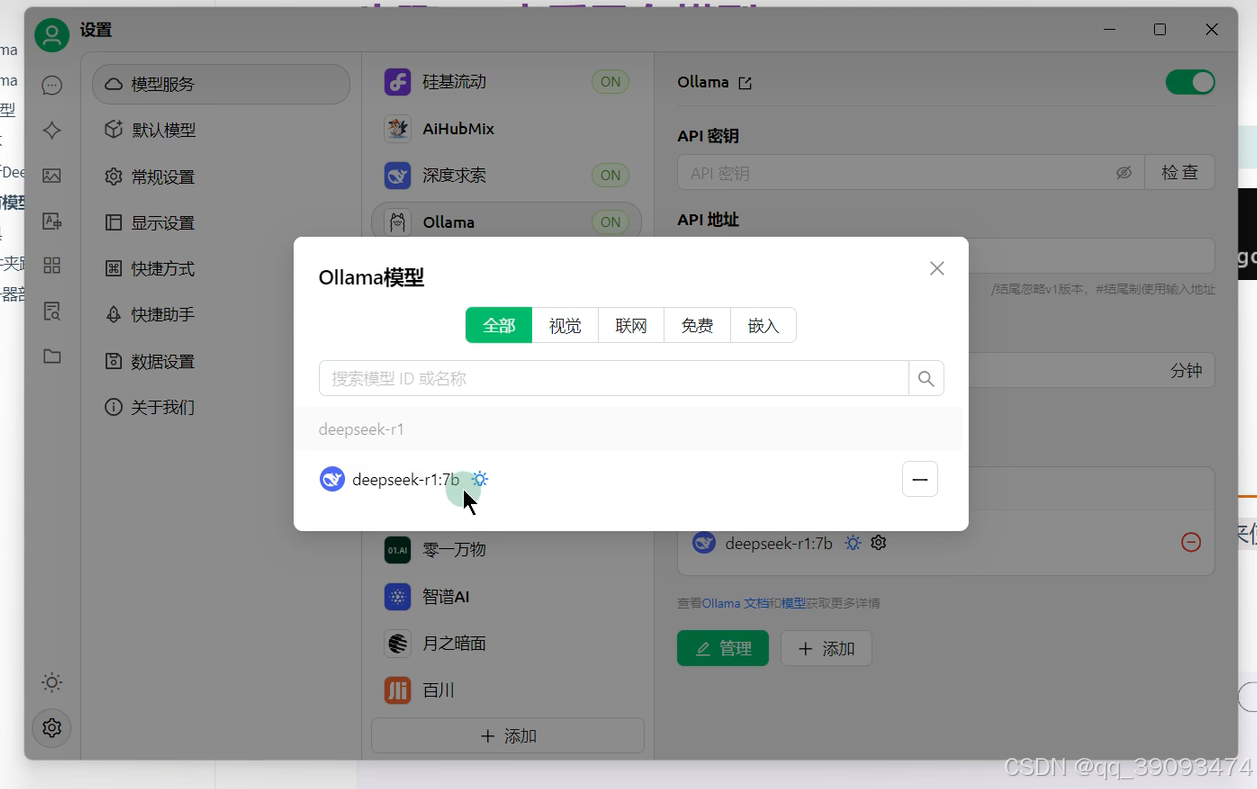
Task: Open 模型服务 settings menu
Action: (x=221, y=84)
